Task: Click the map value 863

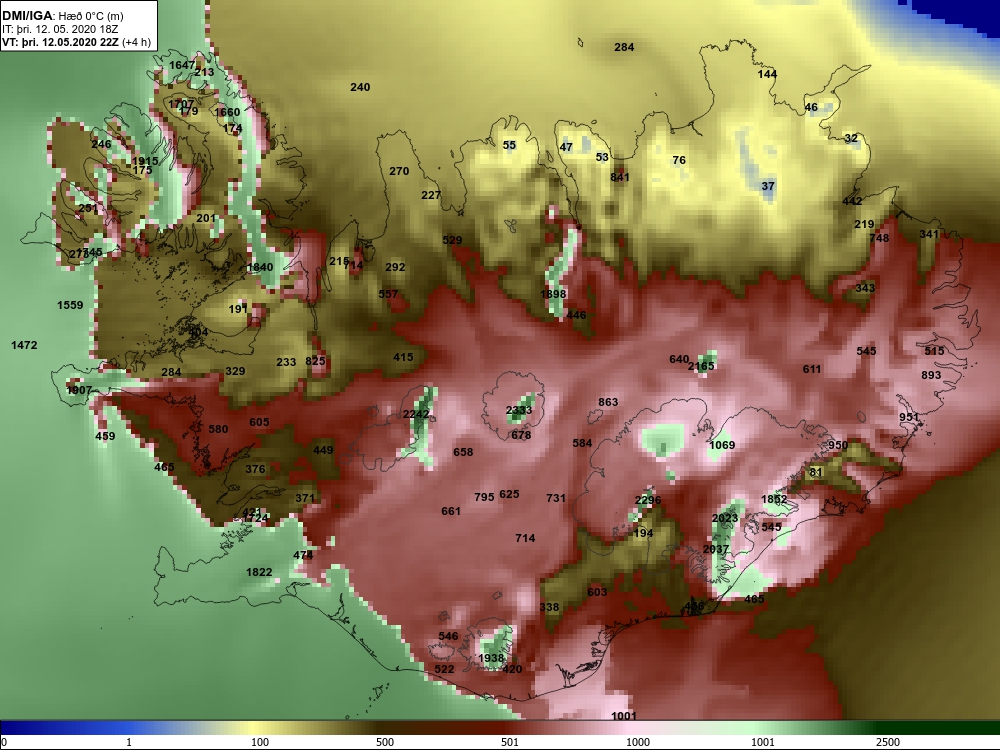Action: (x=608, y=402)
